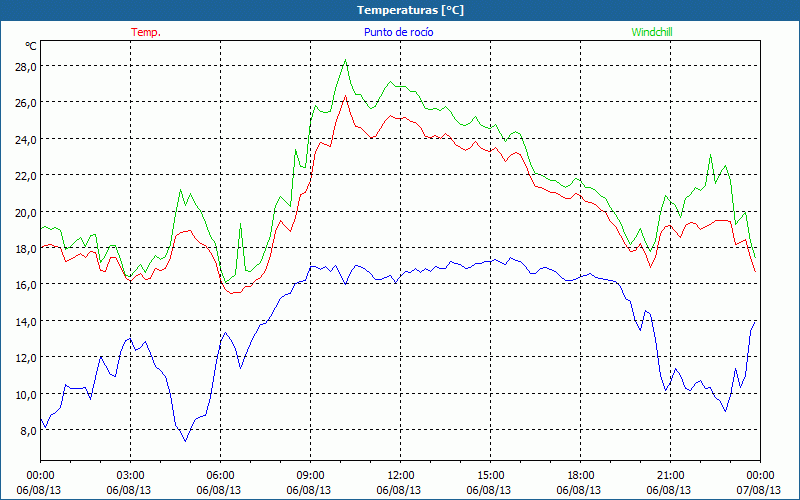Screen dimensions: 800x500
Task: Click the 20,0 y-axis value
Action: coord(24,212)
